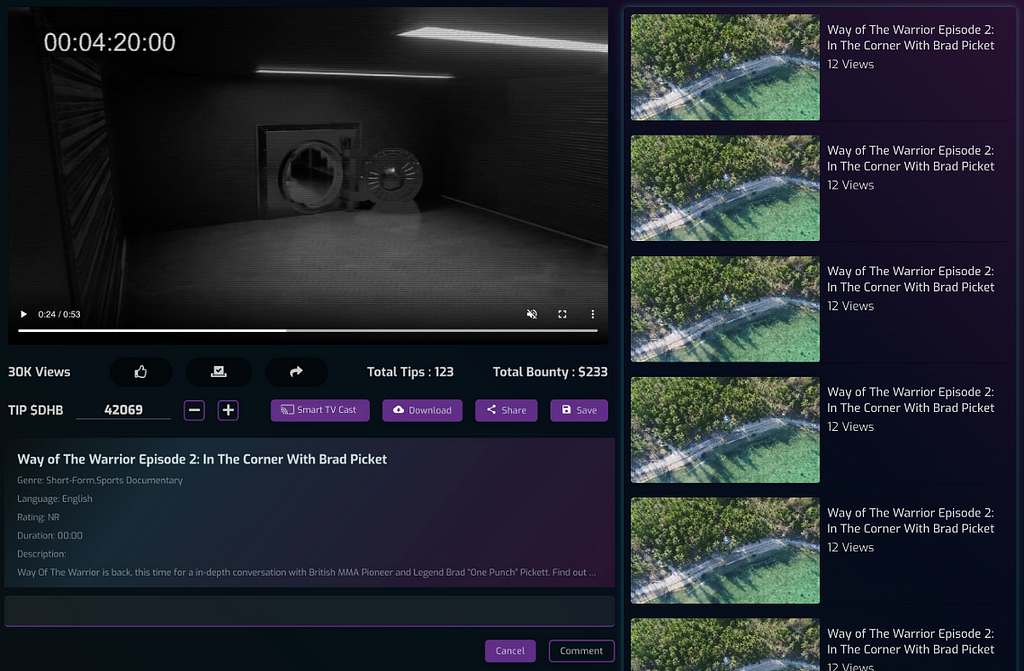Open the three-dot video options menu
The width and height of the screenshot is (1024, 671).
click(592, 314)
